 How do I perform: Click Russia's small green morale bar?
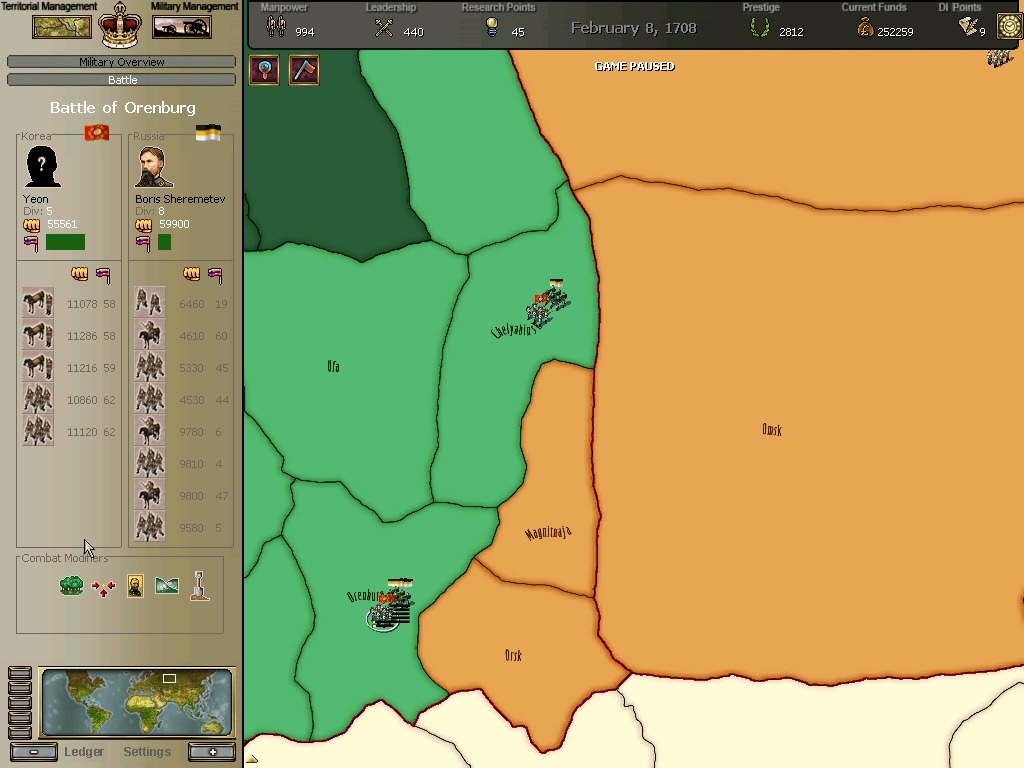165,242
